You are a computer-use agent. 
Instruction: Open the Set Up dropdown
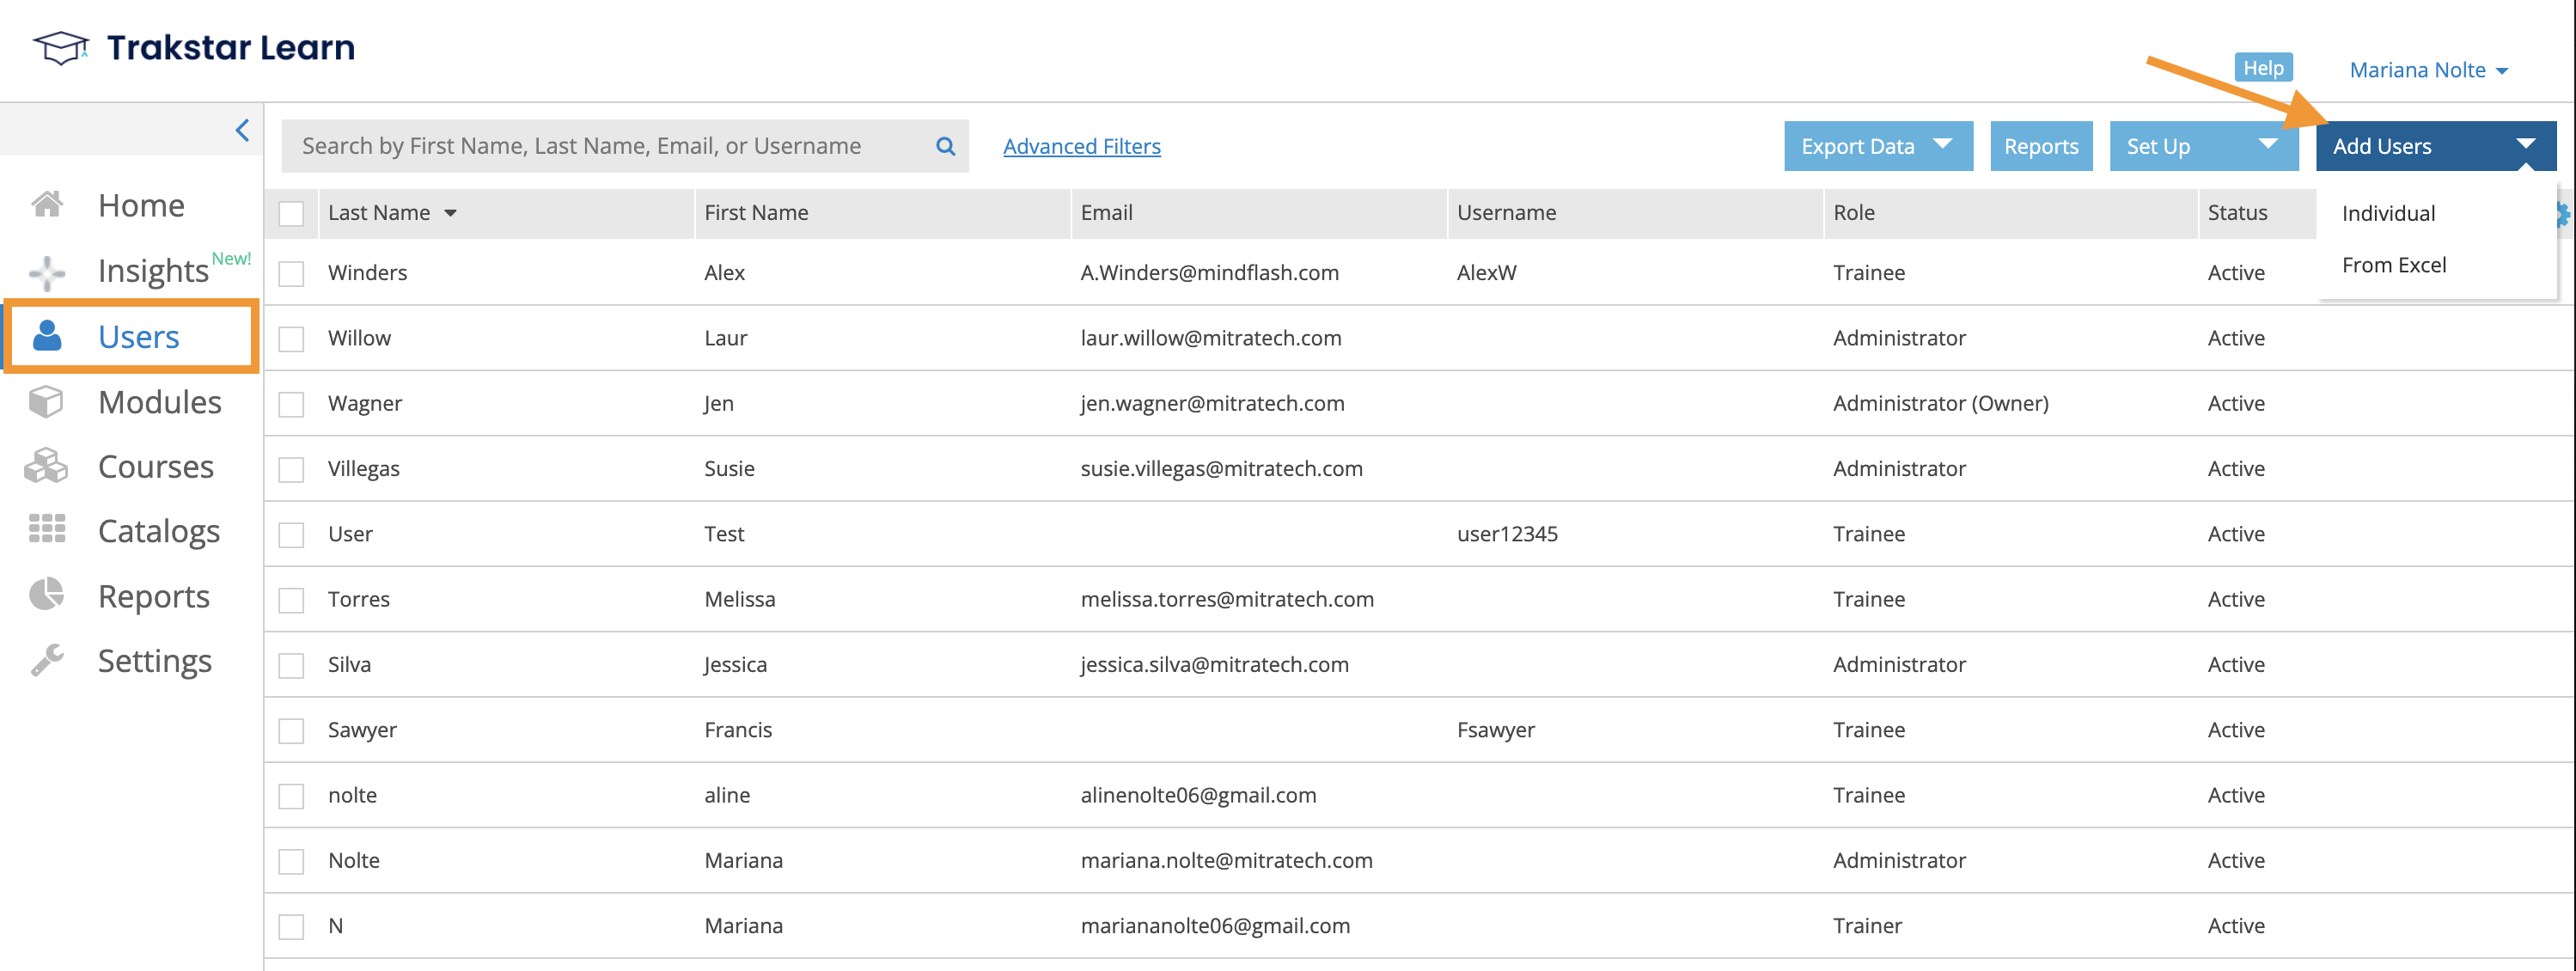pyautogui.click(x=2203, y=146)
